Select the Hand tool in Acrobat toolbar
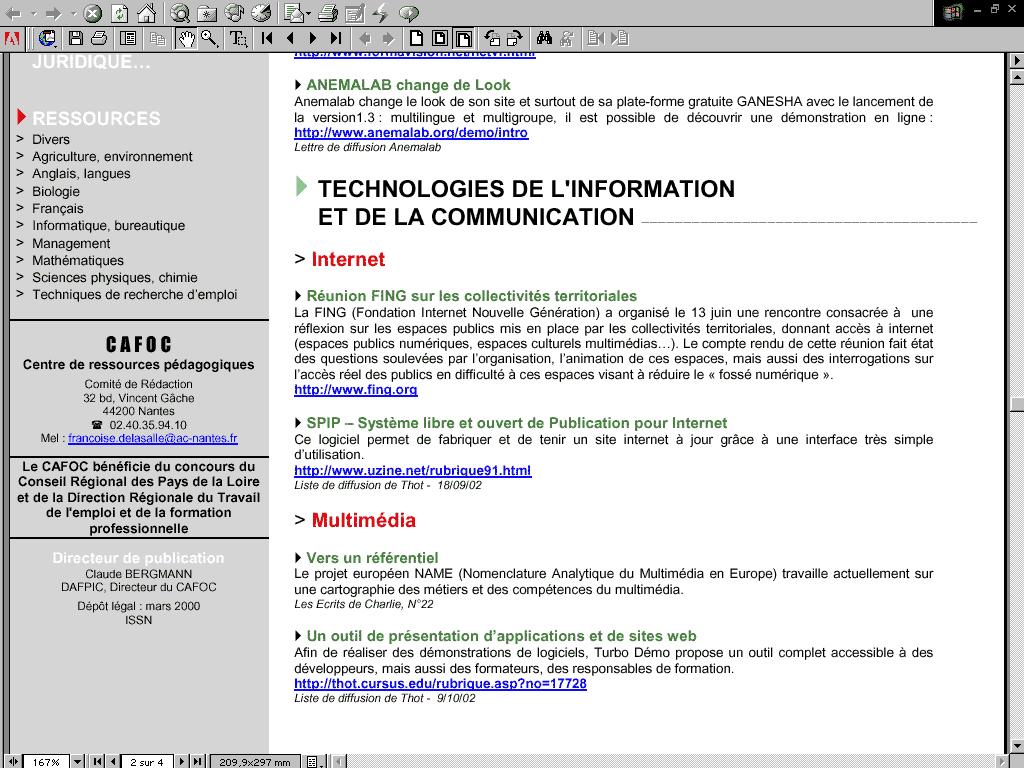 (x=186, y=39)
